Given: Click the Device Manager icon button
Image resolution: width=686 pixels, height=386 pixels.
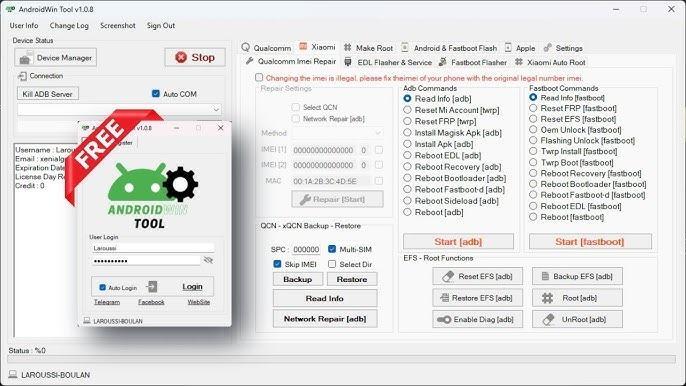Looking at the screenshot, I should [25, 58].
